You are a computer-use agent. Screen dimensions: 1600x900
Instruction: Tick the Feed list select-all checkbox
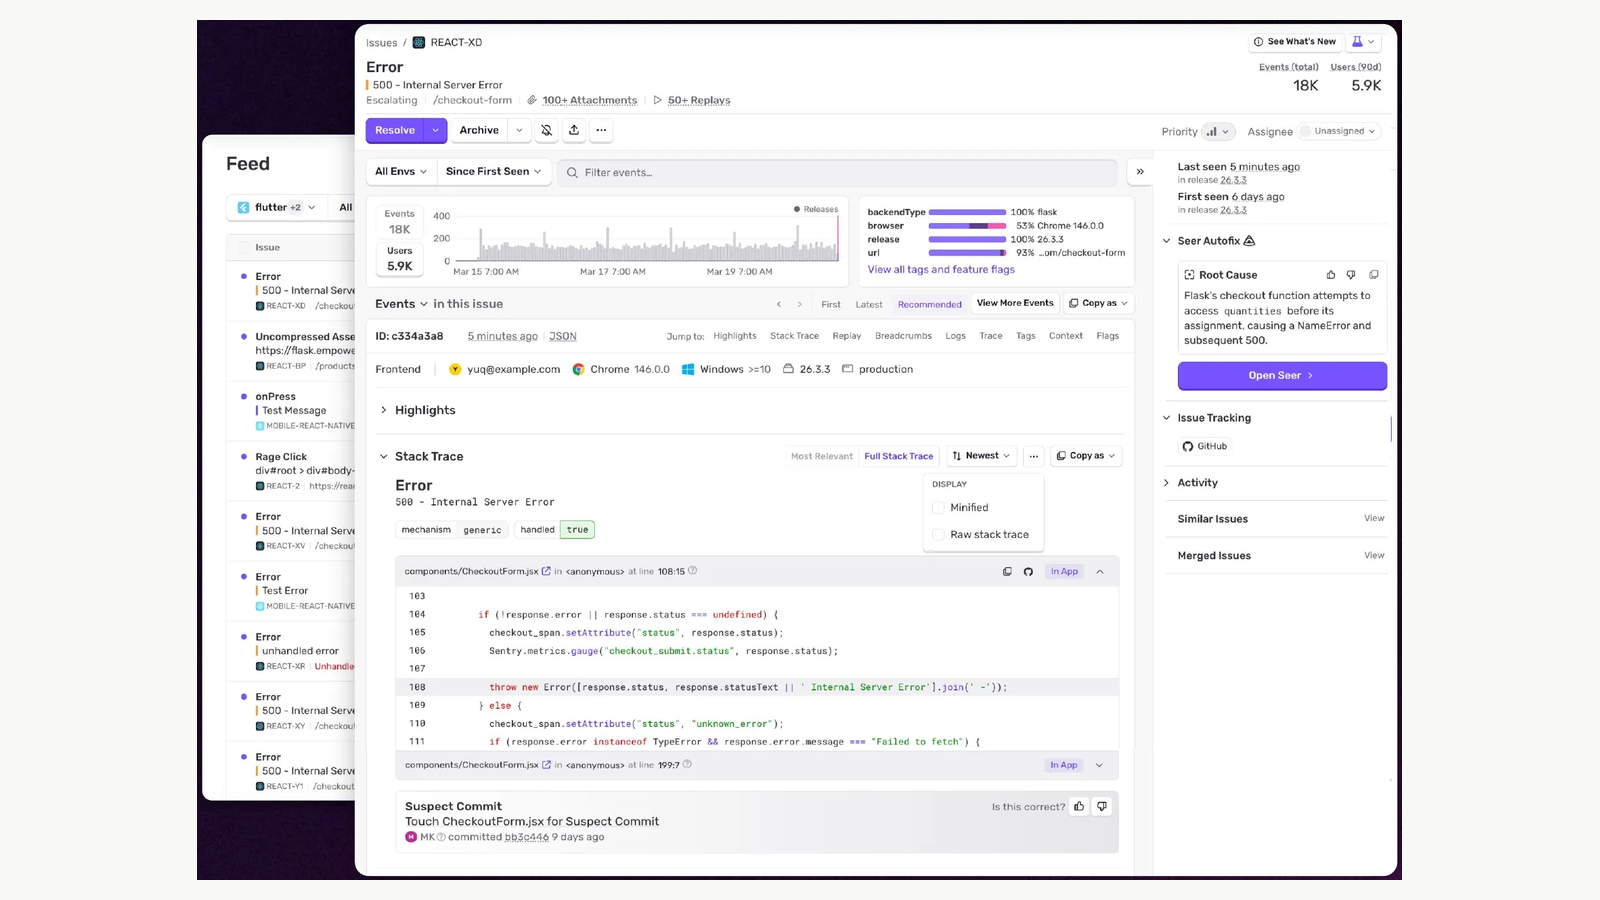pos(244,248)
